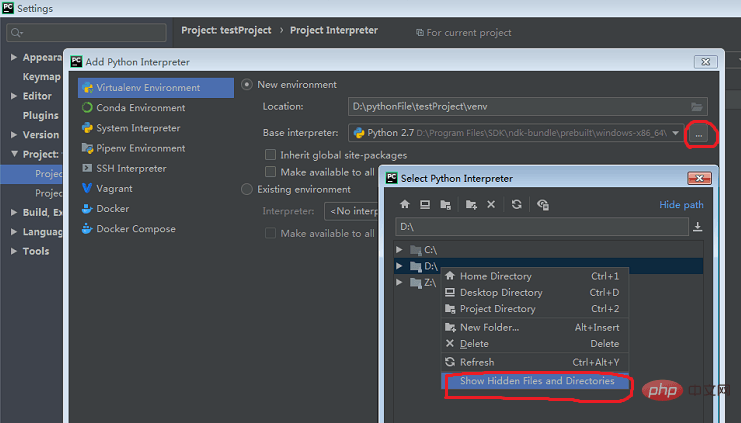Close the Add Python Interpreter dialog
Image resolution: width=741 pixels, height=423 pixels.
point(706,62)
